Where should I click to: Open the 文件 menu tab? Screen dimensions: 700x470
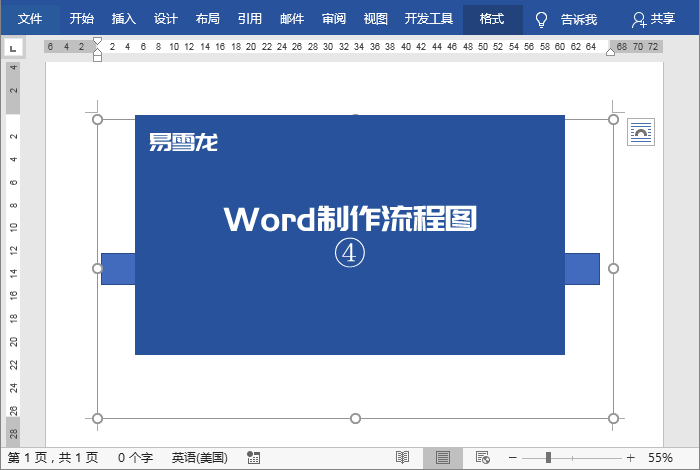30,19
